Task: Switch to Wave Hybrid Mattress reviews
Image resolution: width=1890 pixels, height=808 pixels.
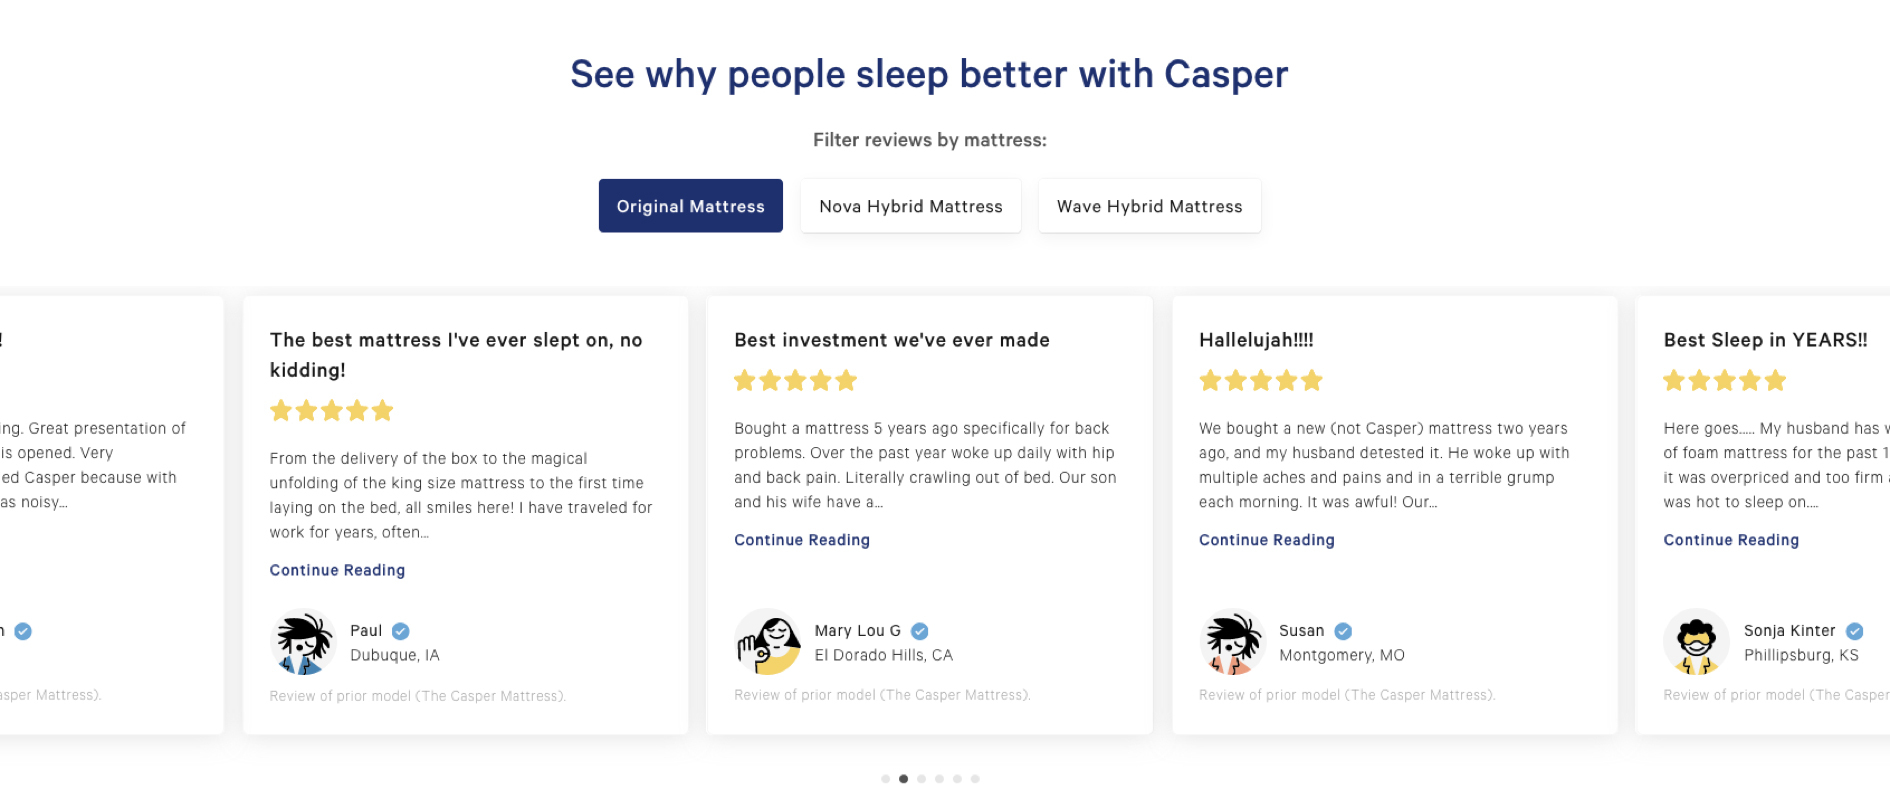Action: coord(1149,206)
